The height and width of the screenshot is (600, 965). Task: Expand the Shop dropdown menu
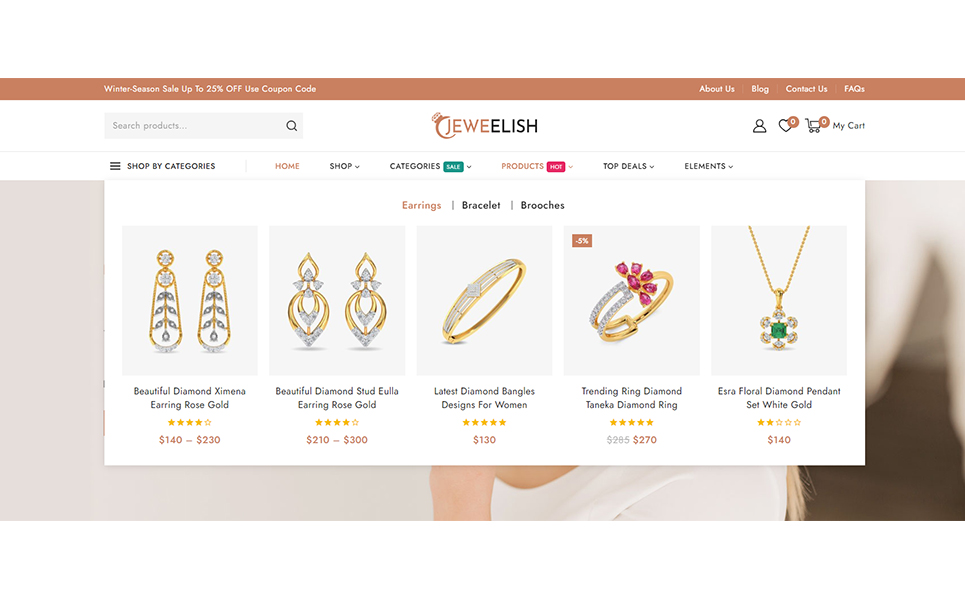click(344, 166)
